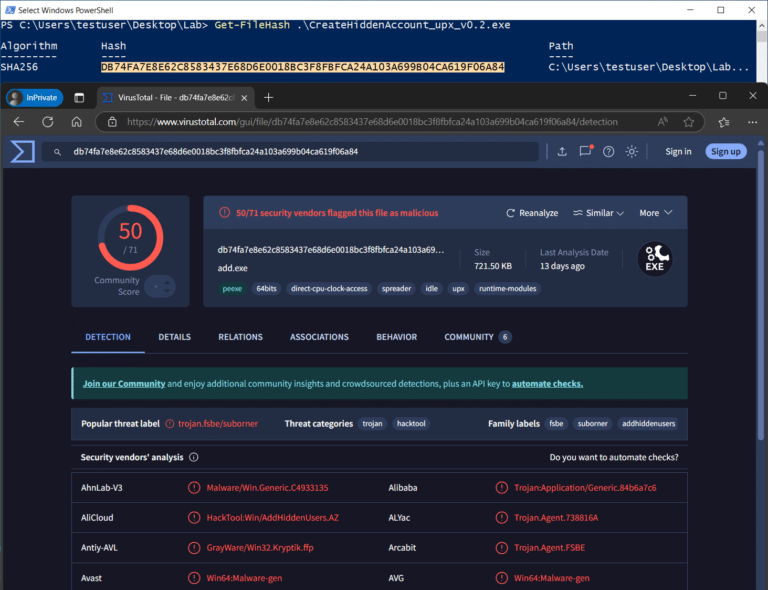This screenshot has width=768, height=590.
Task: Switch to the DETAILS tab
Action: pyautogui.click(x=174, y=337)
